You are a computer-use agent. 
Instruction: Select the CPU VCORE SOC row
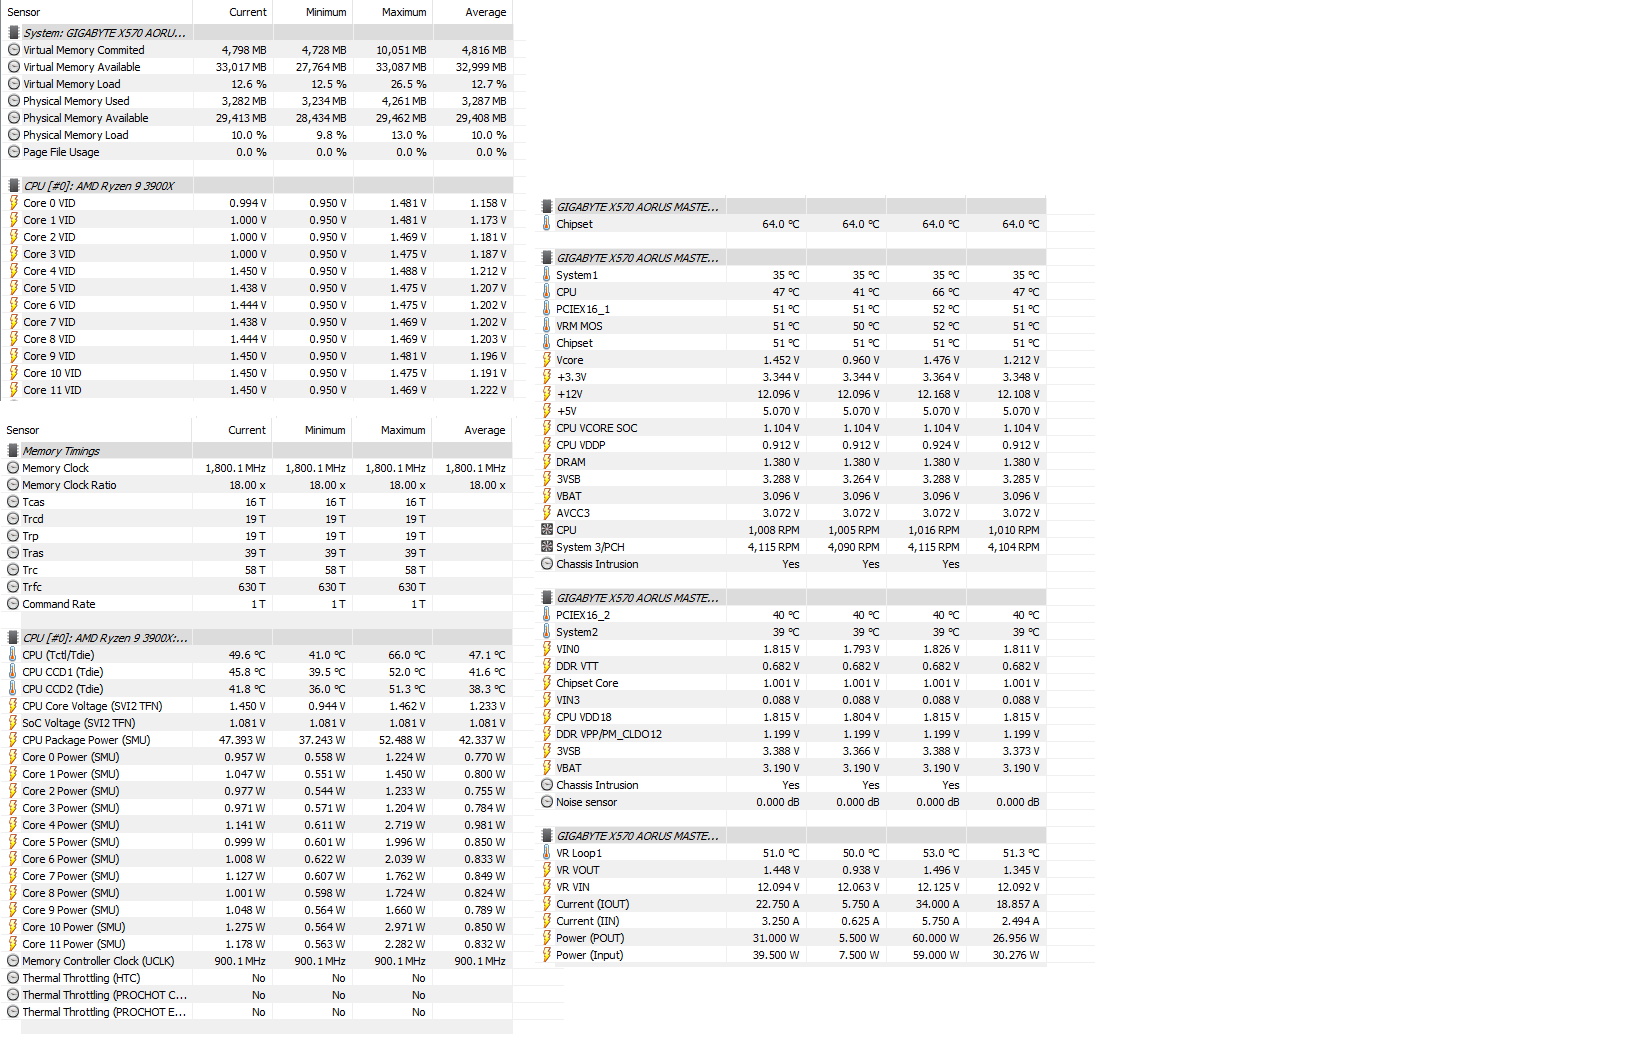[793, 428]
